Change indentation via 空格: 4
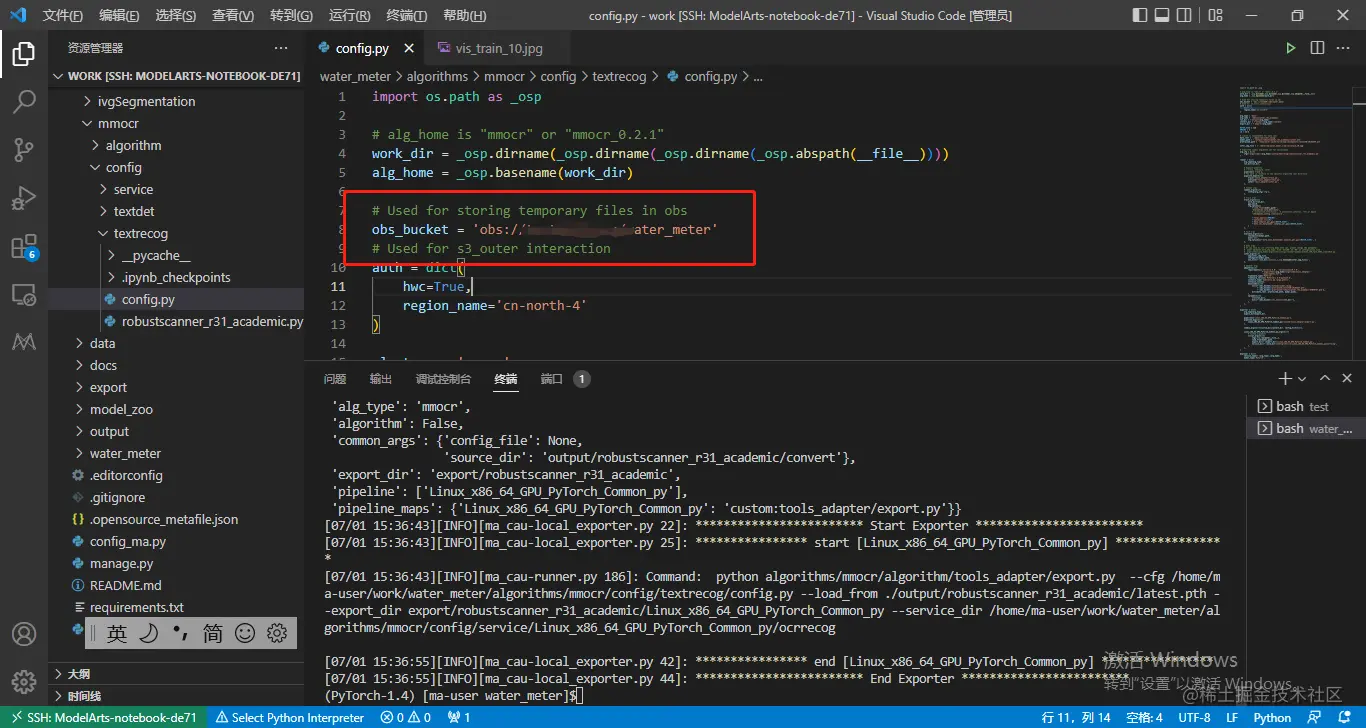1366x728 pixels. 1144,717
